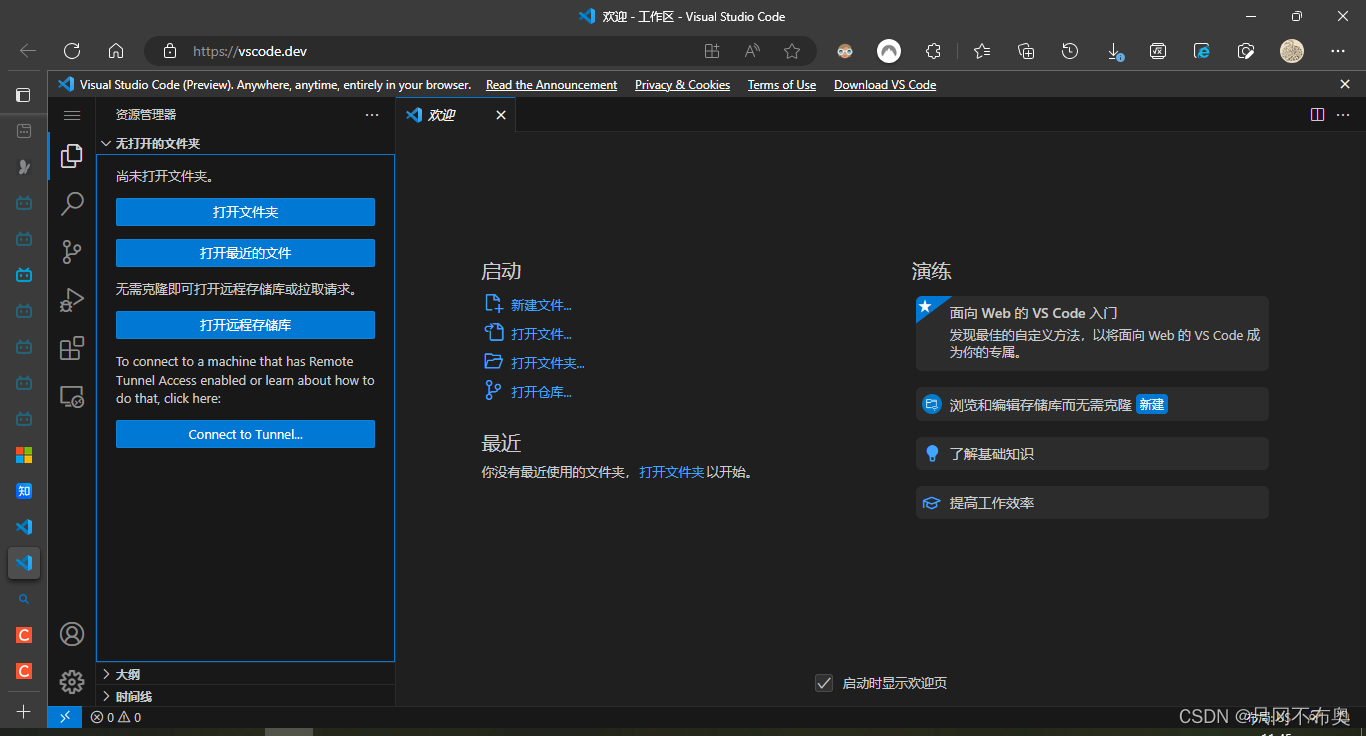View site information lock icon

coord(170,51)
